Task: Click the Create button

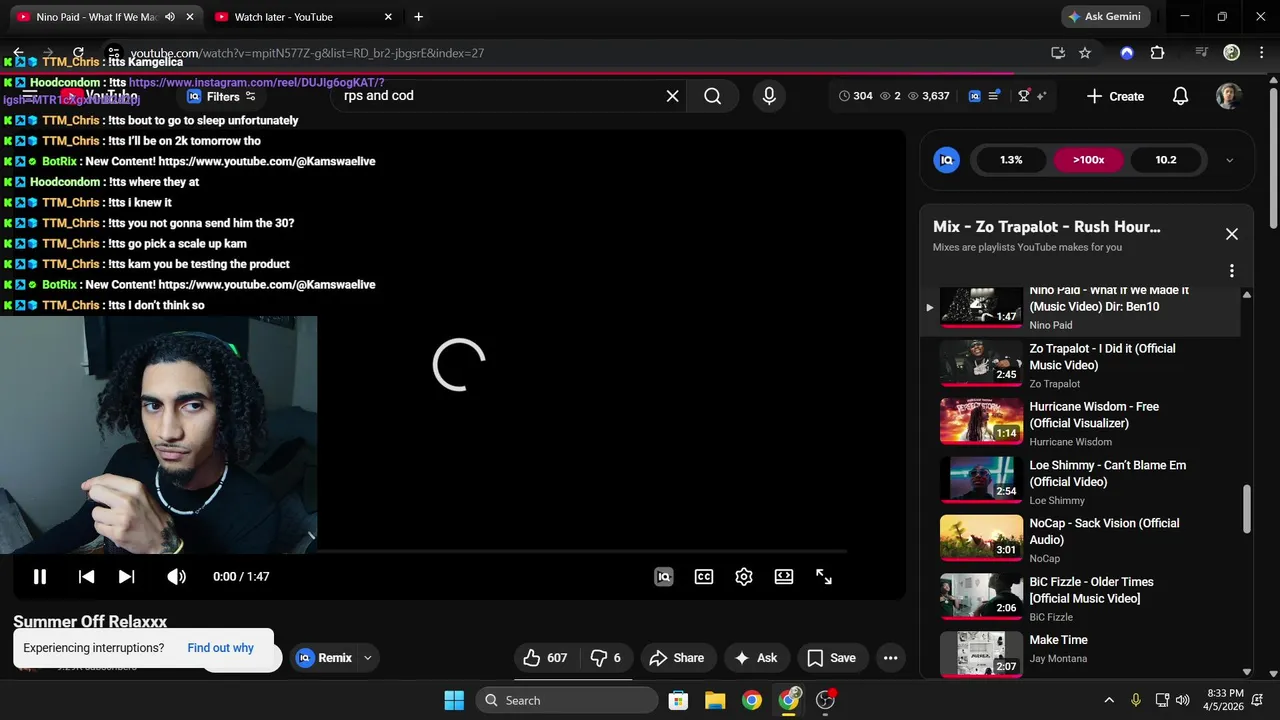Action: (1115, 96)
